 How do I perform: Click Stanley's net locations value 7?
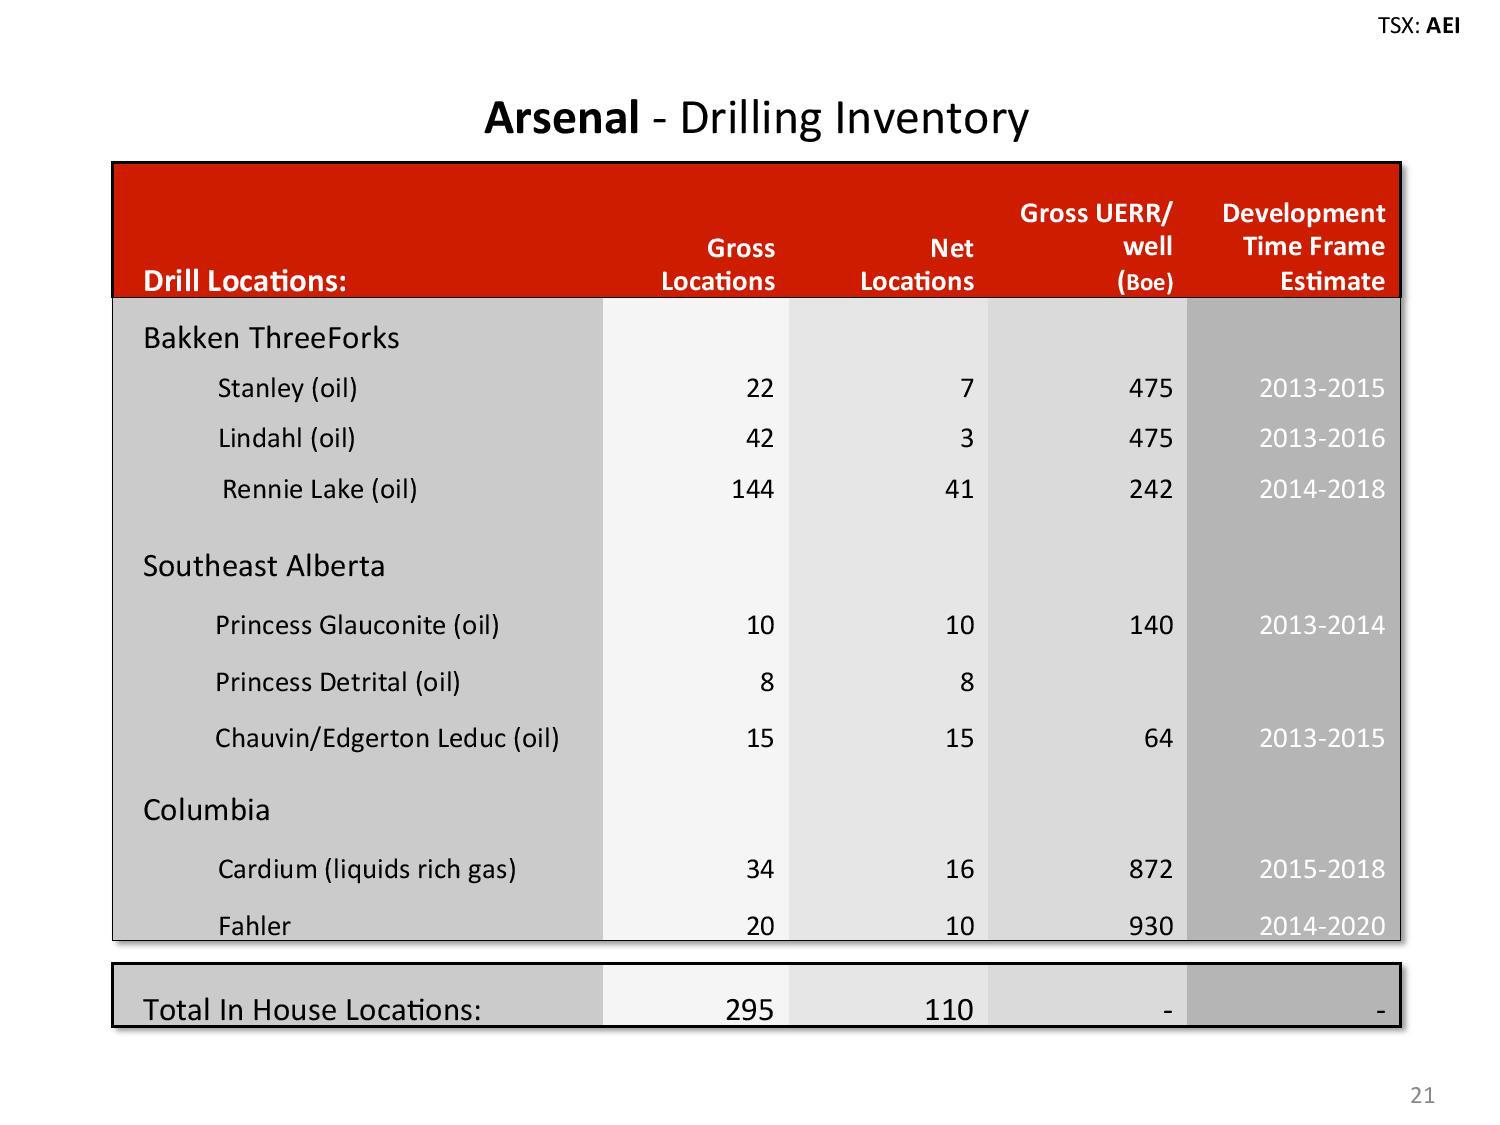[x=967, y=388]
